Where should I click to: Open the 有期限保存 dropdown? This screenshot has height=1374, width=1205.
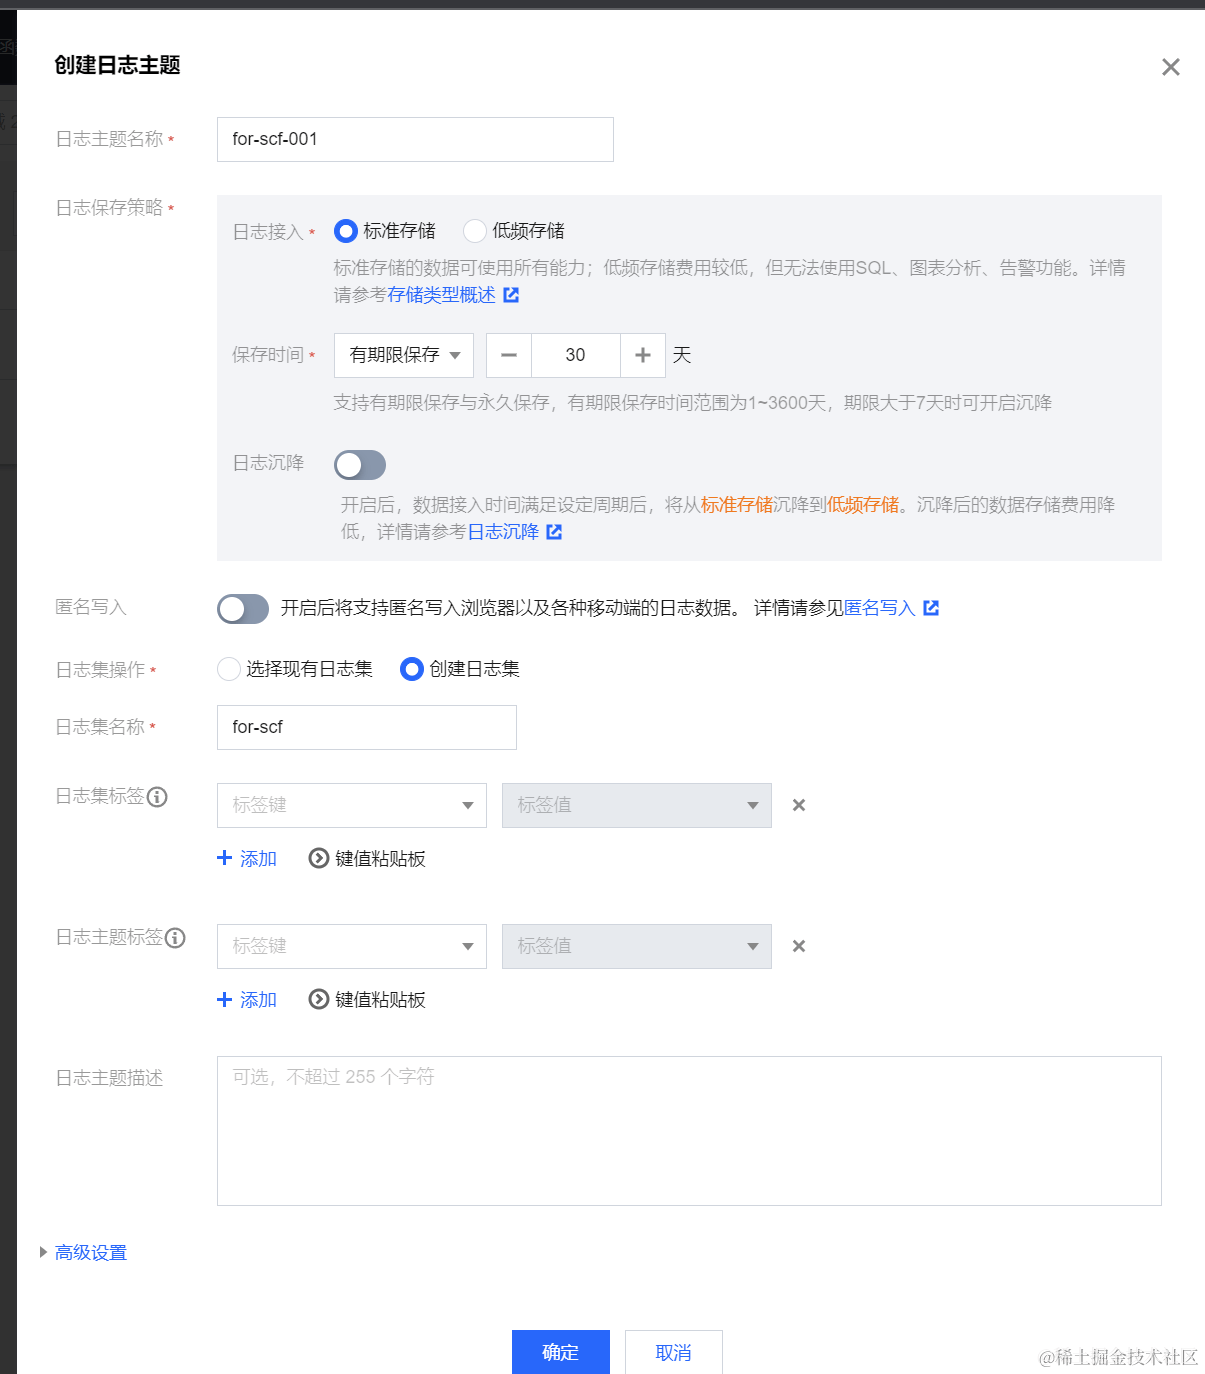[x=403, y=355]
